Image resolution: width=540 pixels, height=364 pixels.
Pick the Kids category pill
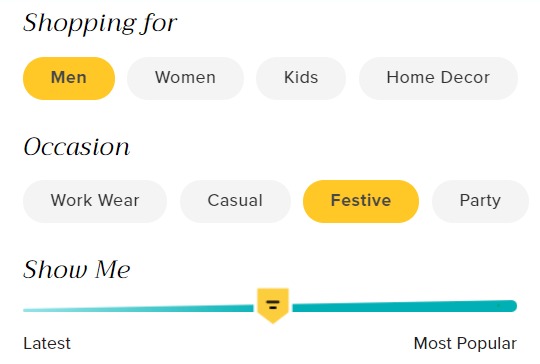301,78
